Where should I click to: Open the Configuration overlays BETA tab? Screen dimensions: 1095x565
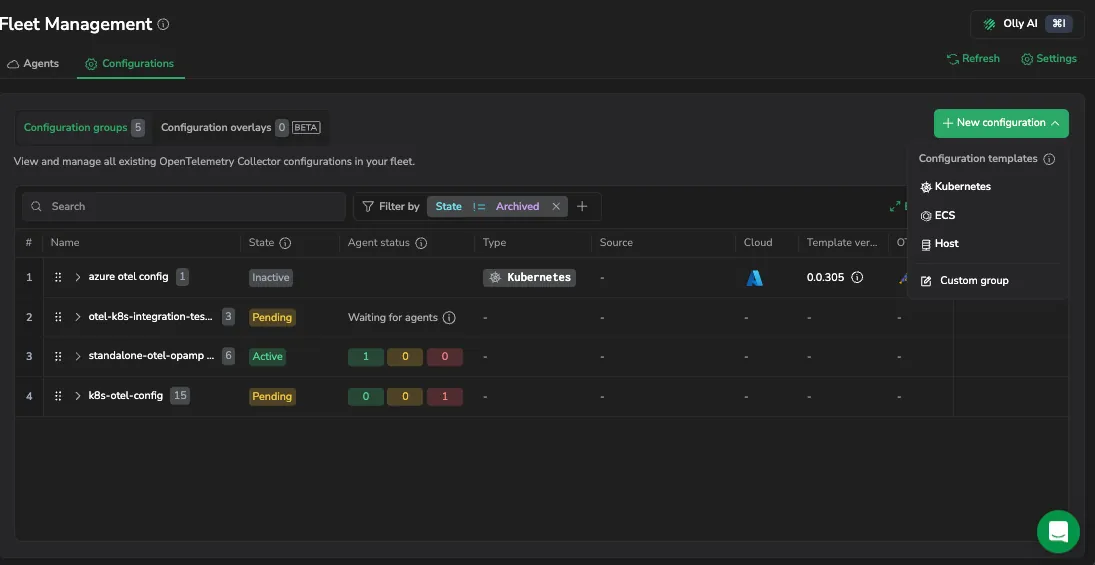(x=240, y=128)
